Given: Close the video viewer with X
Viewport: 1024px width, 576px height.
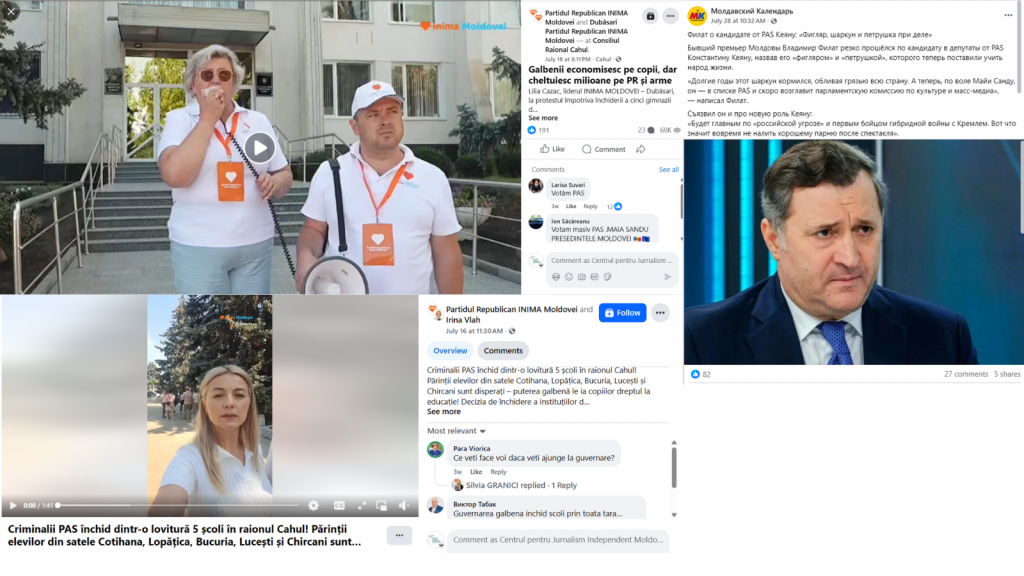Looking at the screenshot, I should pos(10,11).
